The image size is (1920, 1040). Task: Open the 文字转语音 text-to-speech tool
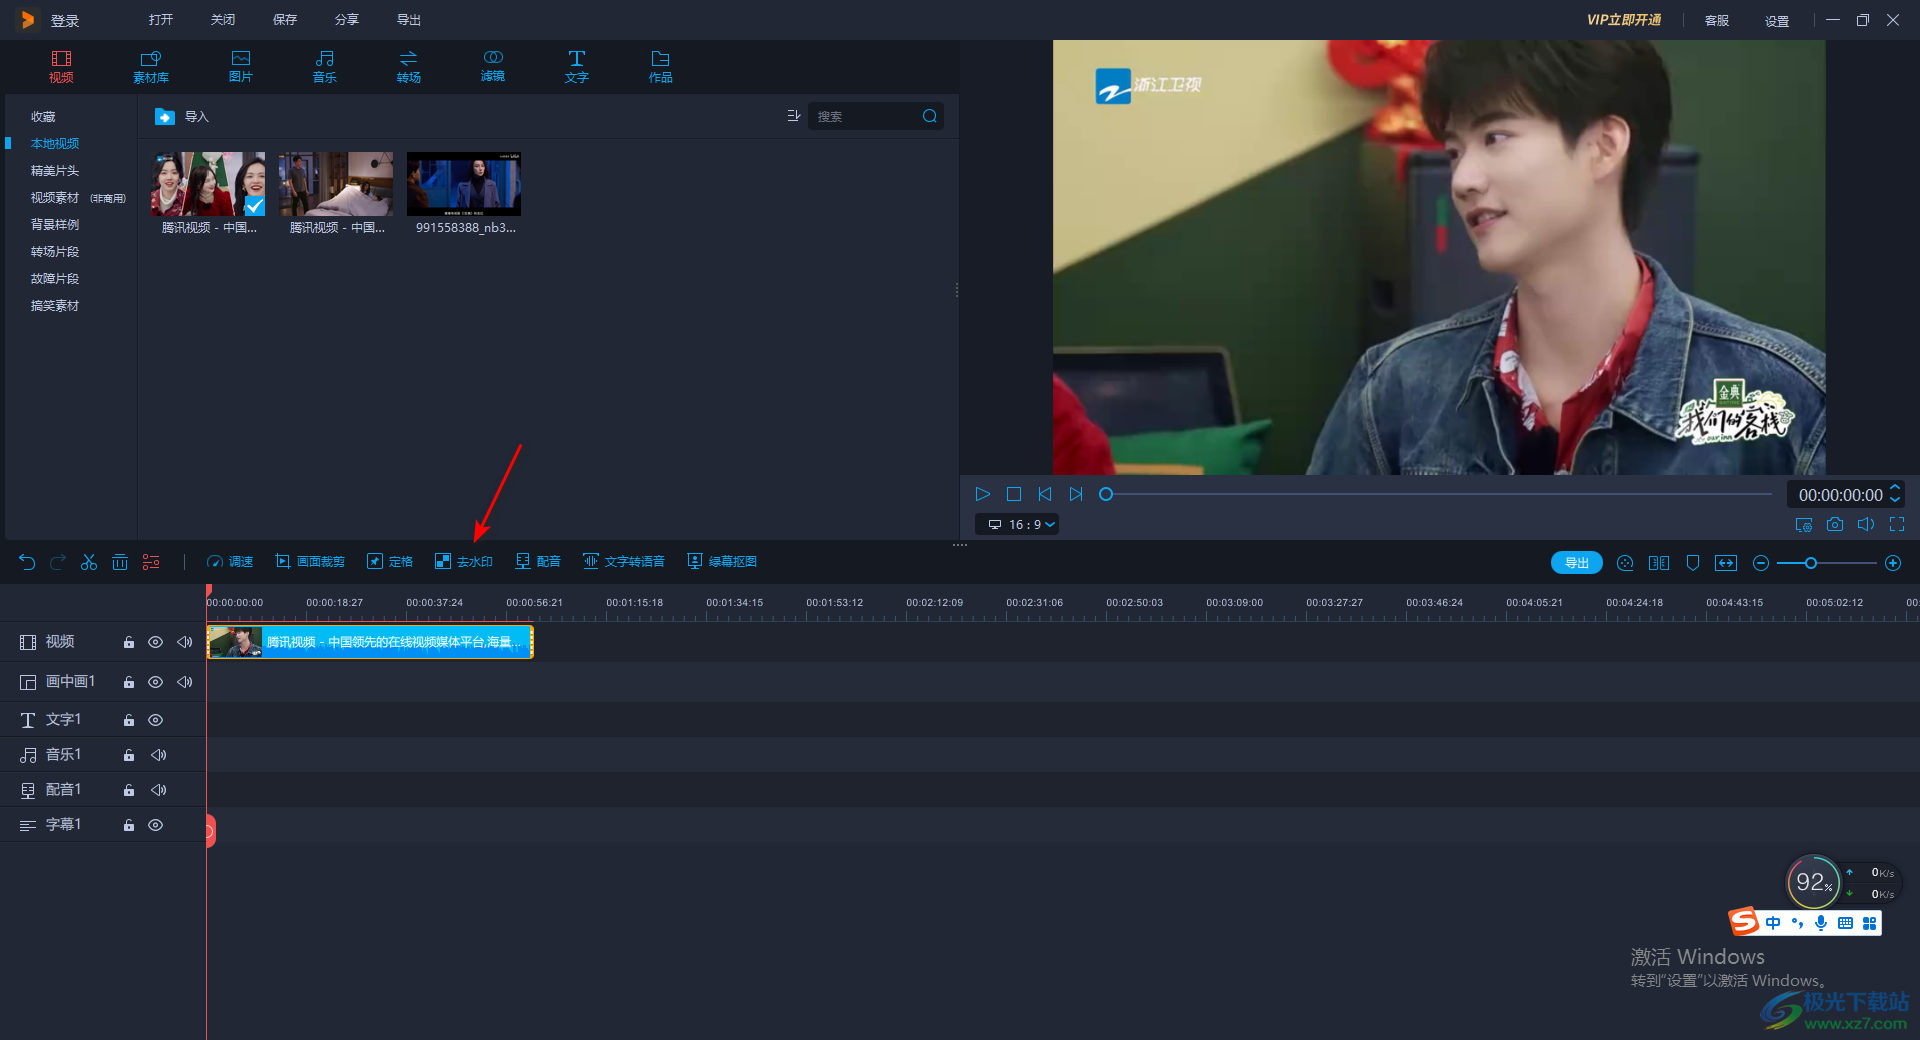[x=624, y=562]
